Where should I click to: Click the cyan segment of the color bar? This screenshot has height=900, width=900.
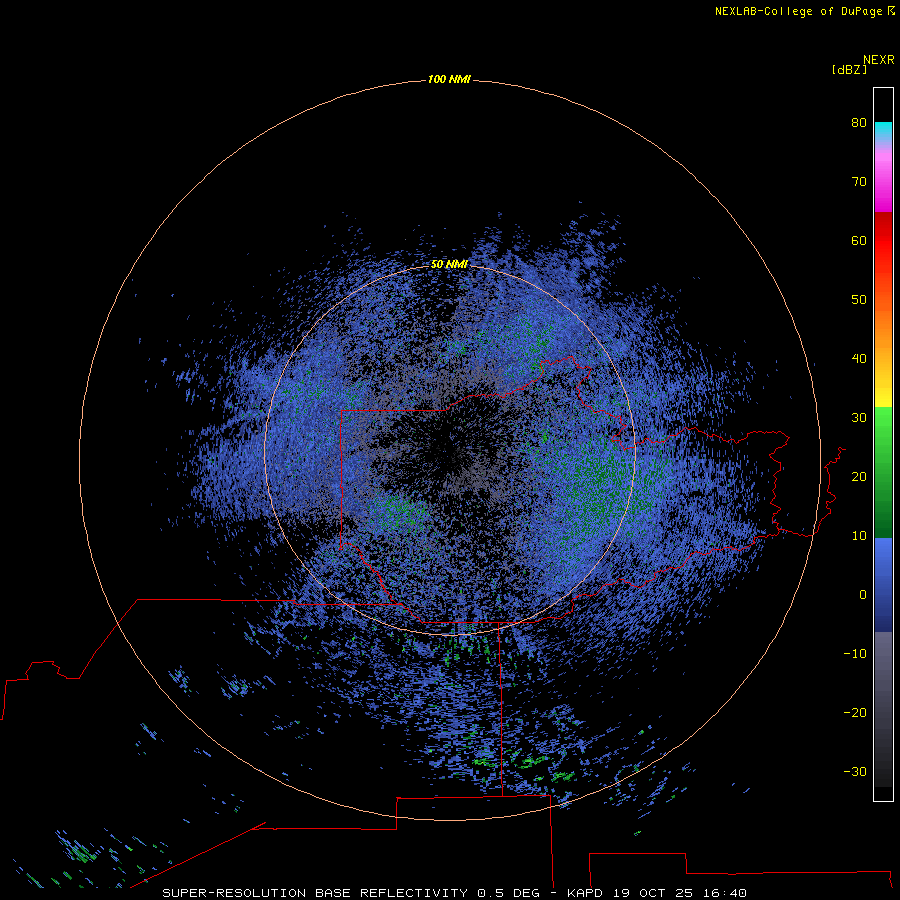pyautogui.click(x=883, y=129)
